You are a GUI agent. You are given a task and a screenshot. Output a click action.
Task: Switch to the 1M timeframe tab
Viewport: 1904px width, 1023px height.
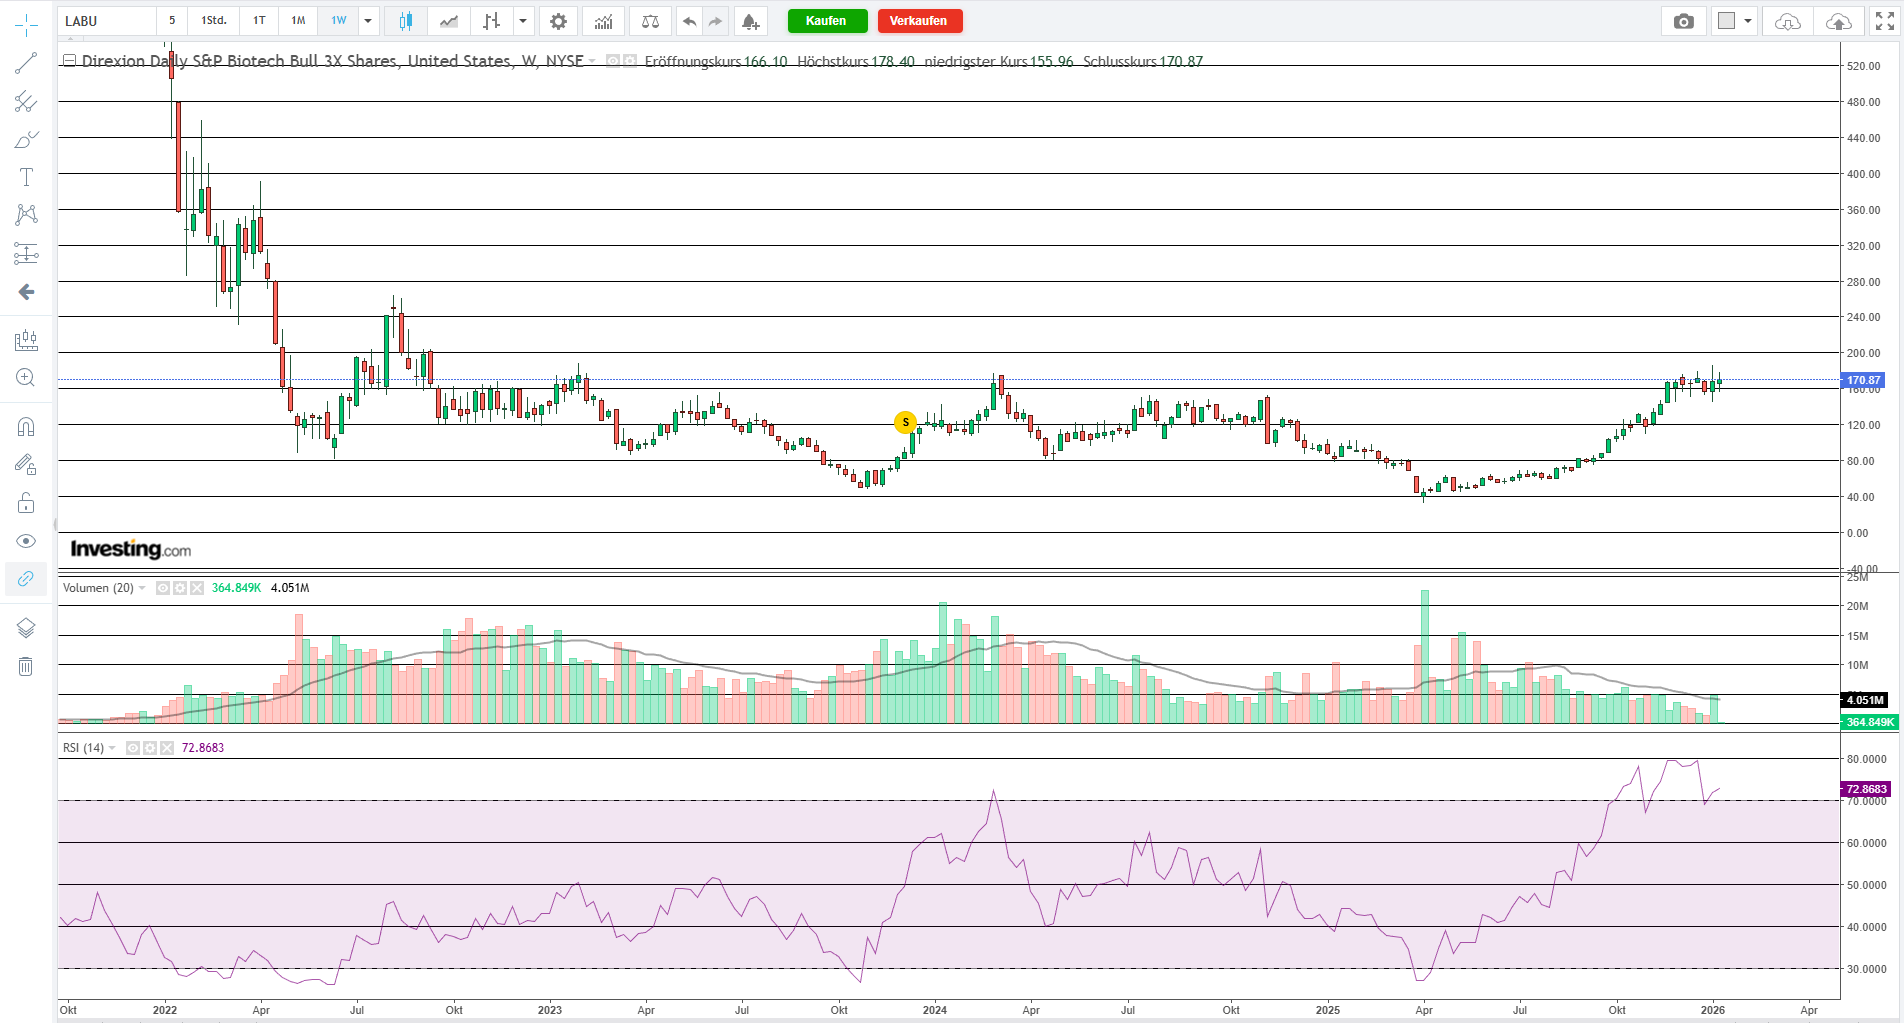[297, 21]
